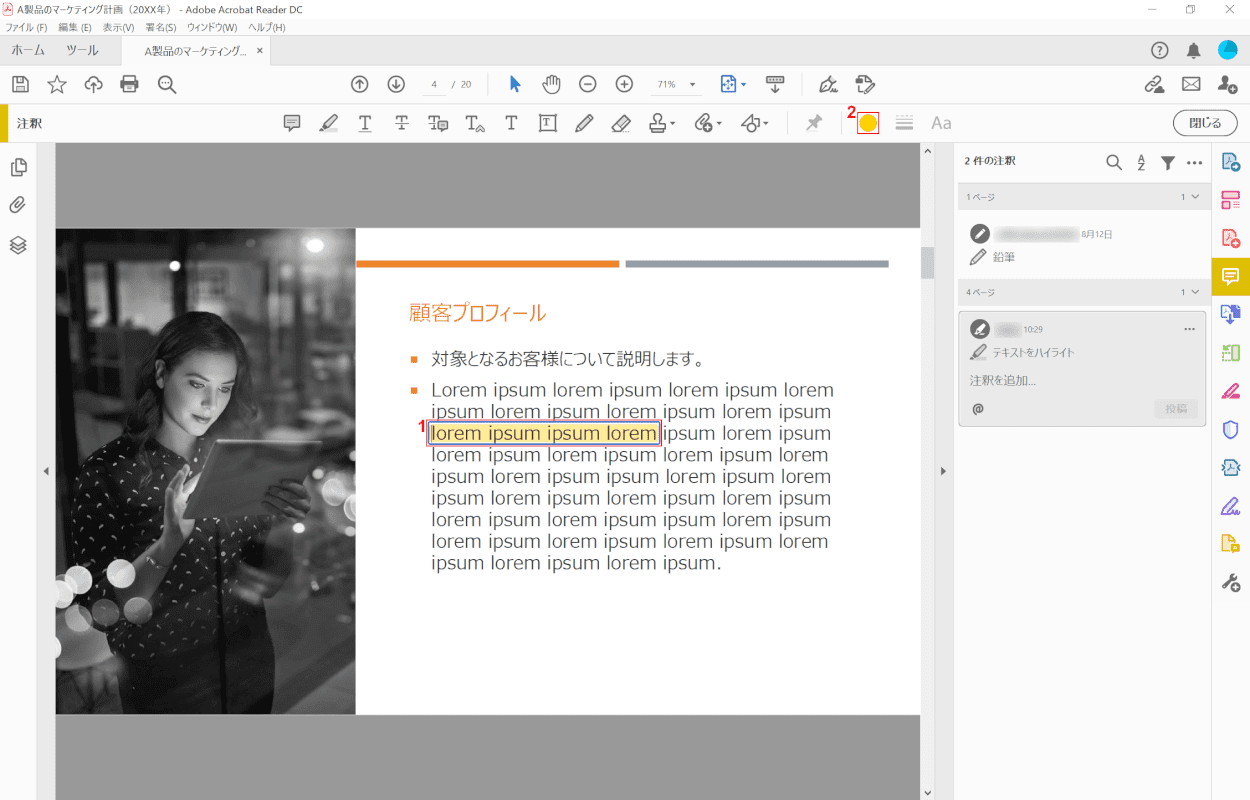
Task: Select the strikethrough text tool
Action: [401, 123]
